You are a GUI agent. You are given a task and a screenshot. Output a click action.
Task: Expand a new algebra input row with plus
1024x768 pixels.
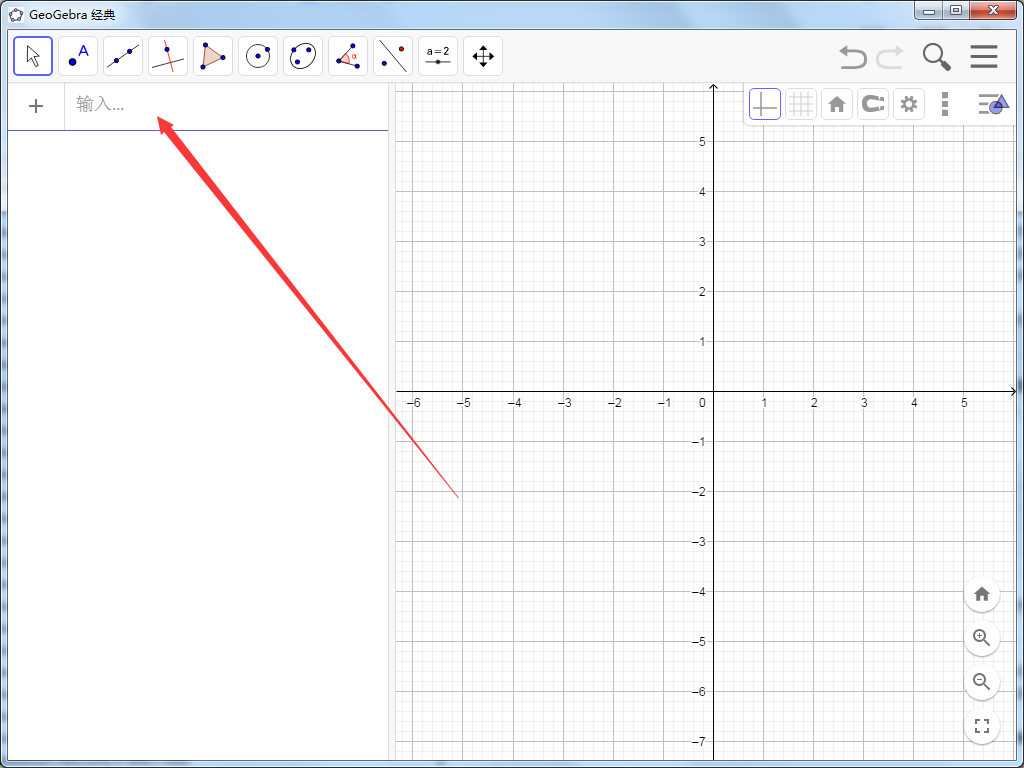[x=36, y=105]
